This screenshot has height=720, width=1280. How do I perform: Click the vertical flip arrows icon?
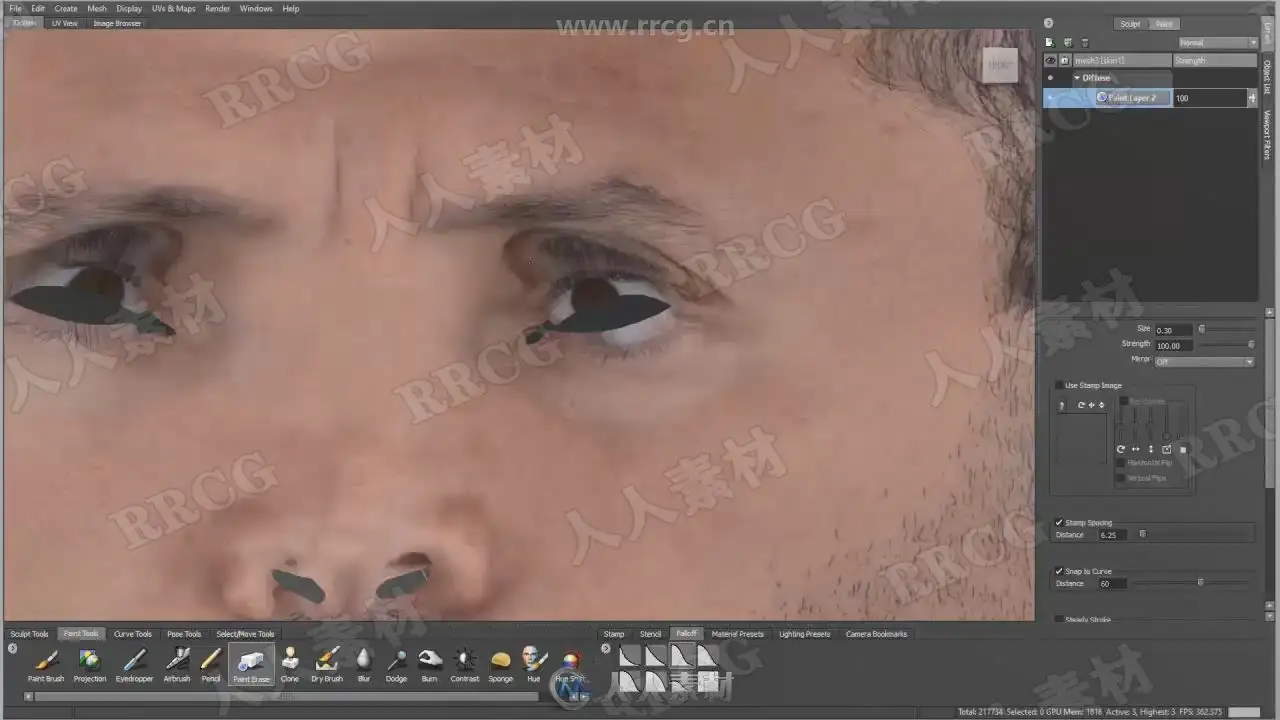[x=1151, y=450]
